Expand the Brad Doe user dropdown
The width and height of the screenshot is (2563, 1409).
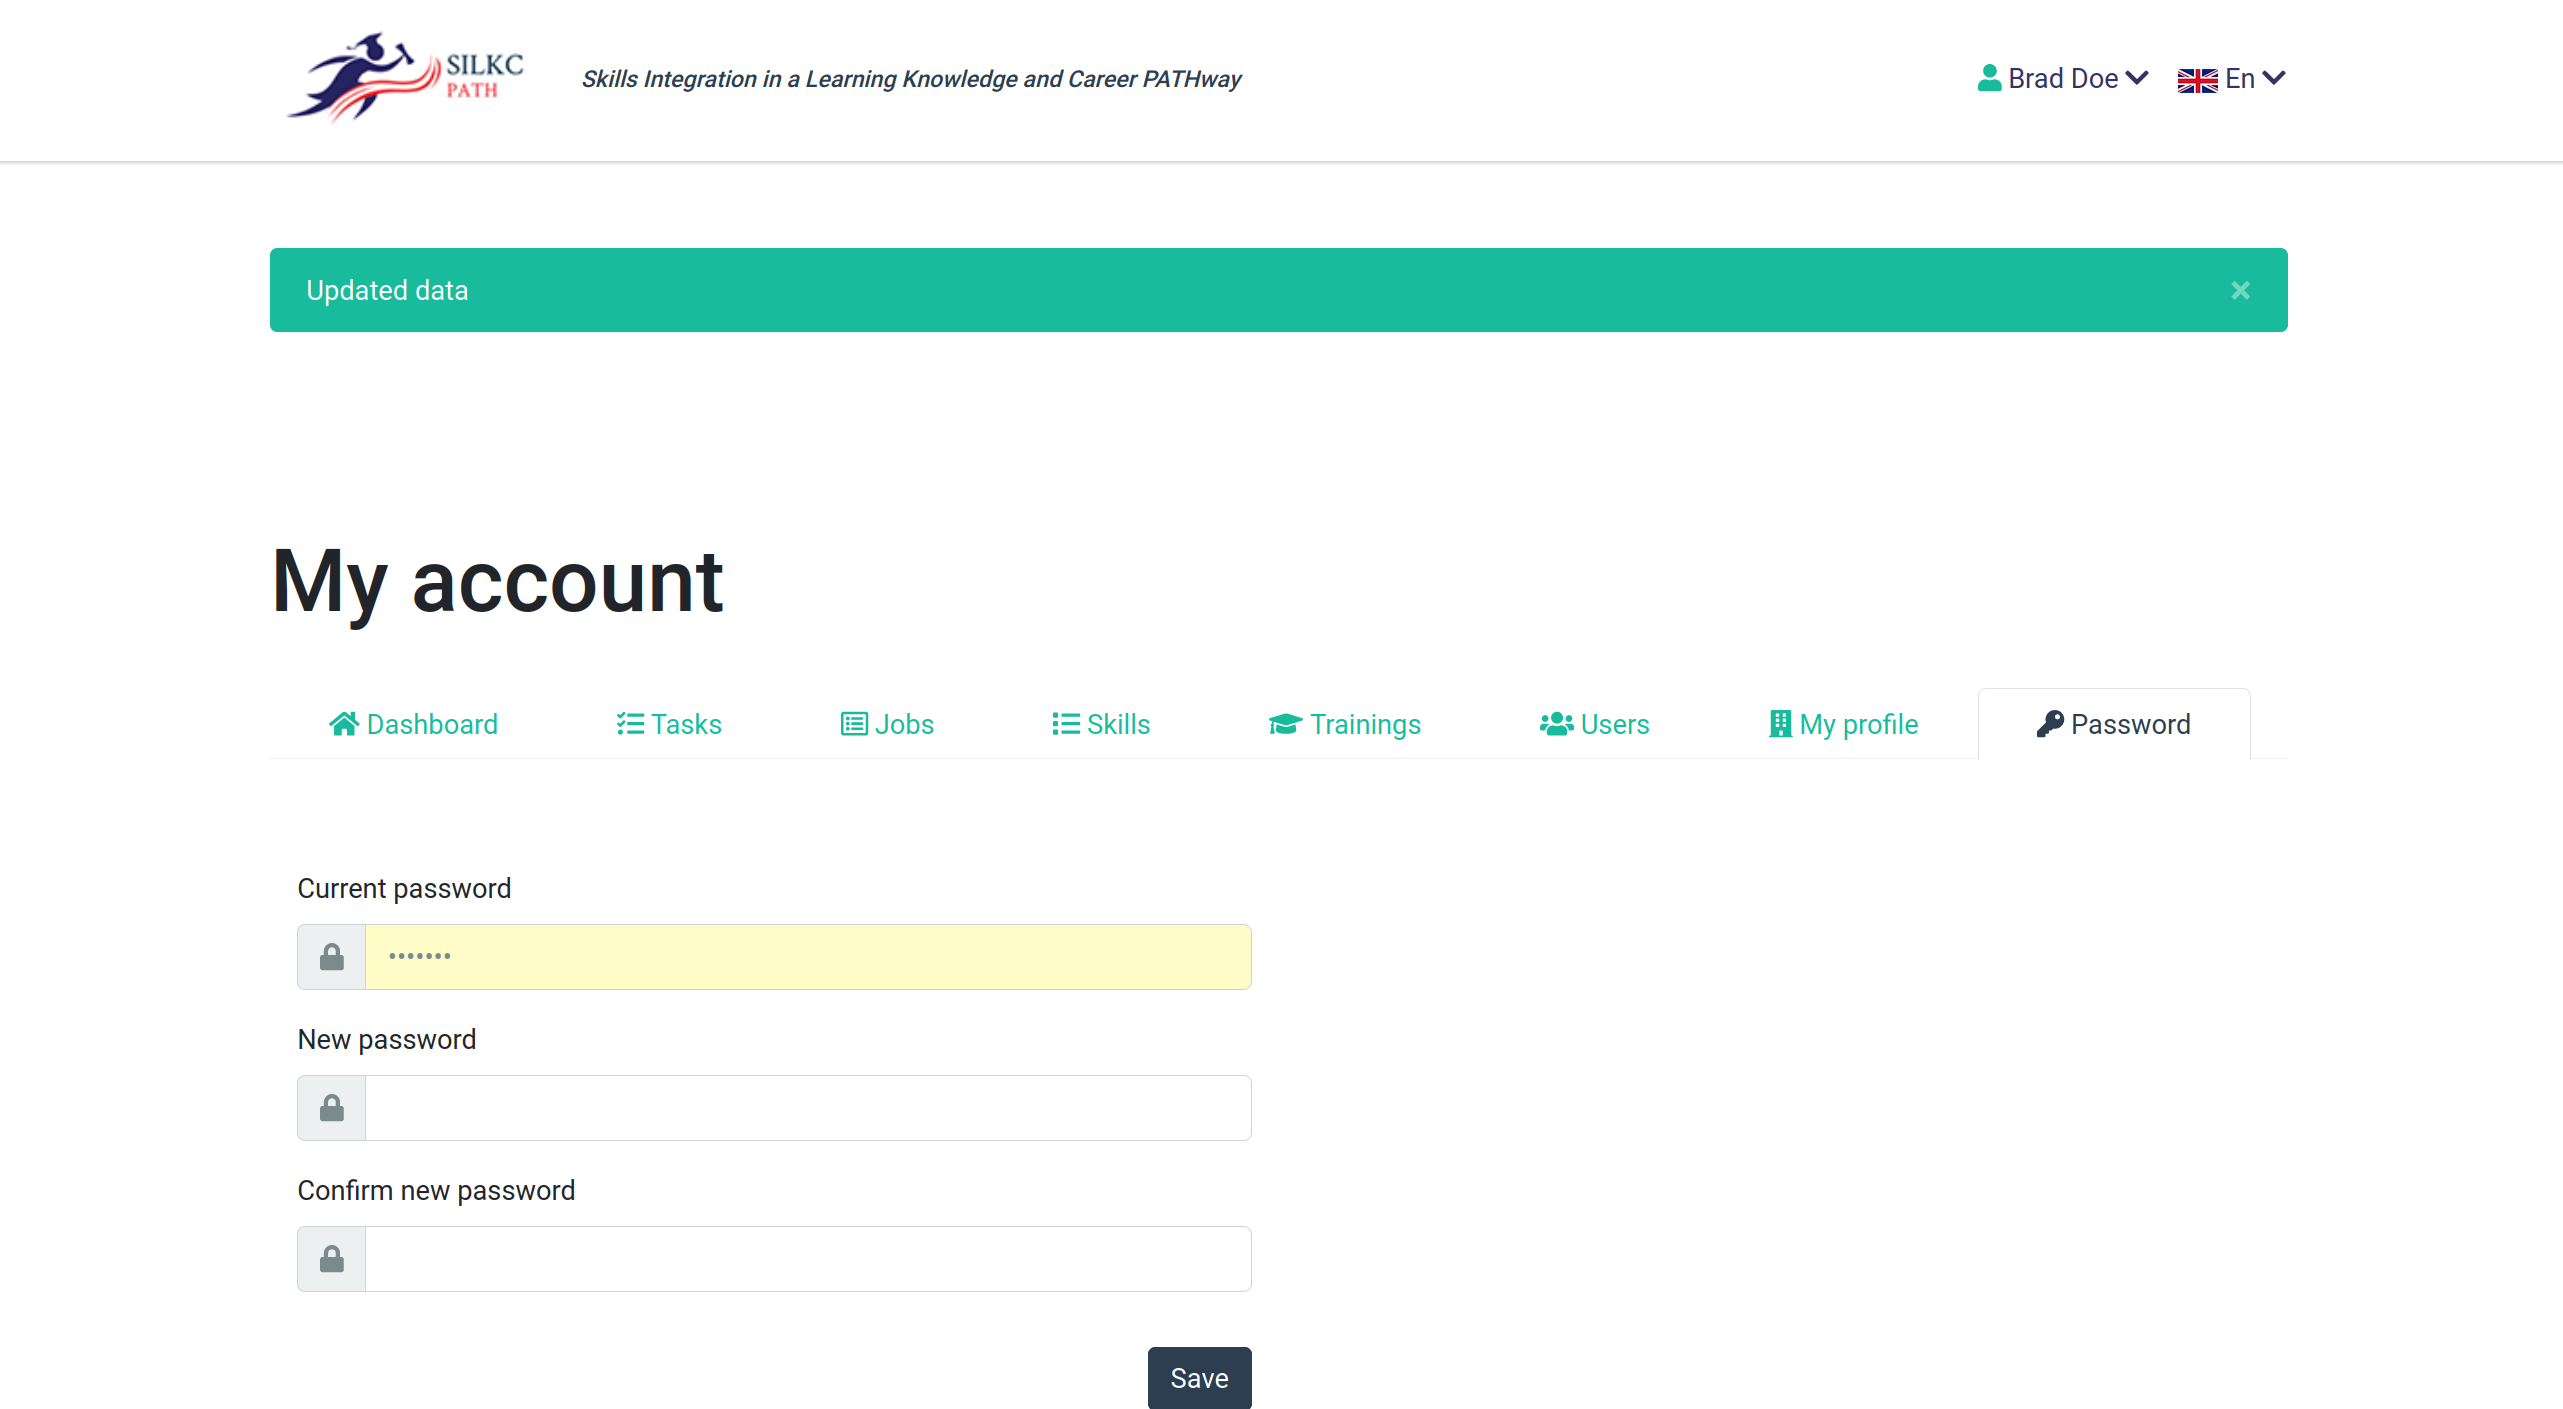pos(2137,78)
